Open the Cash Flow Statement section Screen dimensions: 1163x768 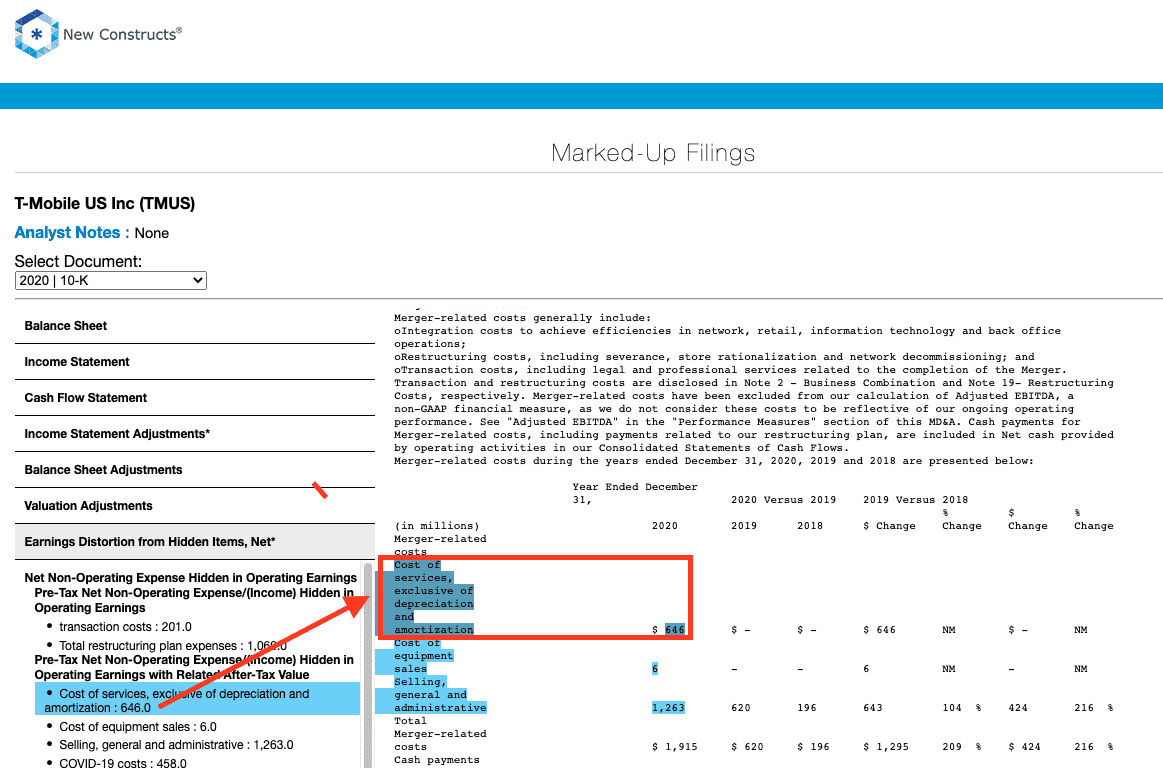pos(194,398)
